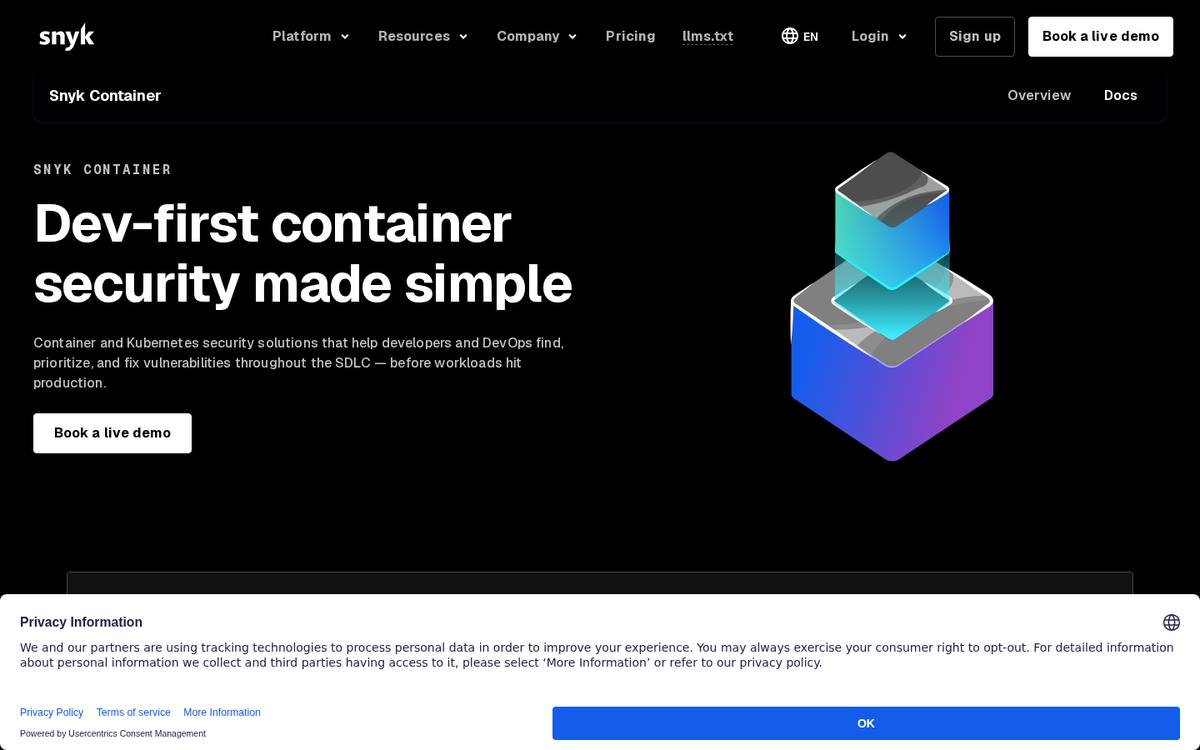Click the 'SNYK CONTAINER' eyebrow label
The width and height of the screenshot is (1200, 750).
[x=102, y=169]
